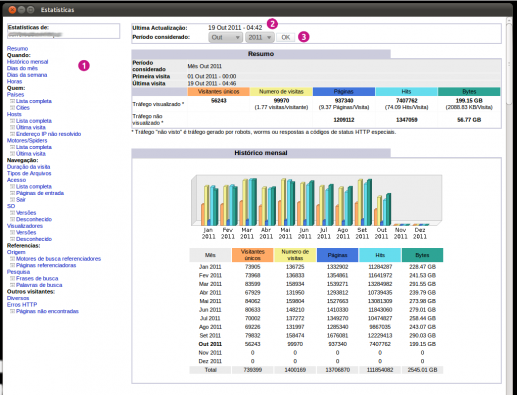Viewport: 517px width, 395px height.
Task: Click list icon beside Palavras de busca
Action: click(x=12, y=285)
